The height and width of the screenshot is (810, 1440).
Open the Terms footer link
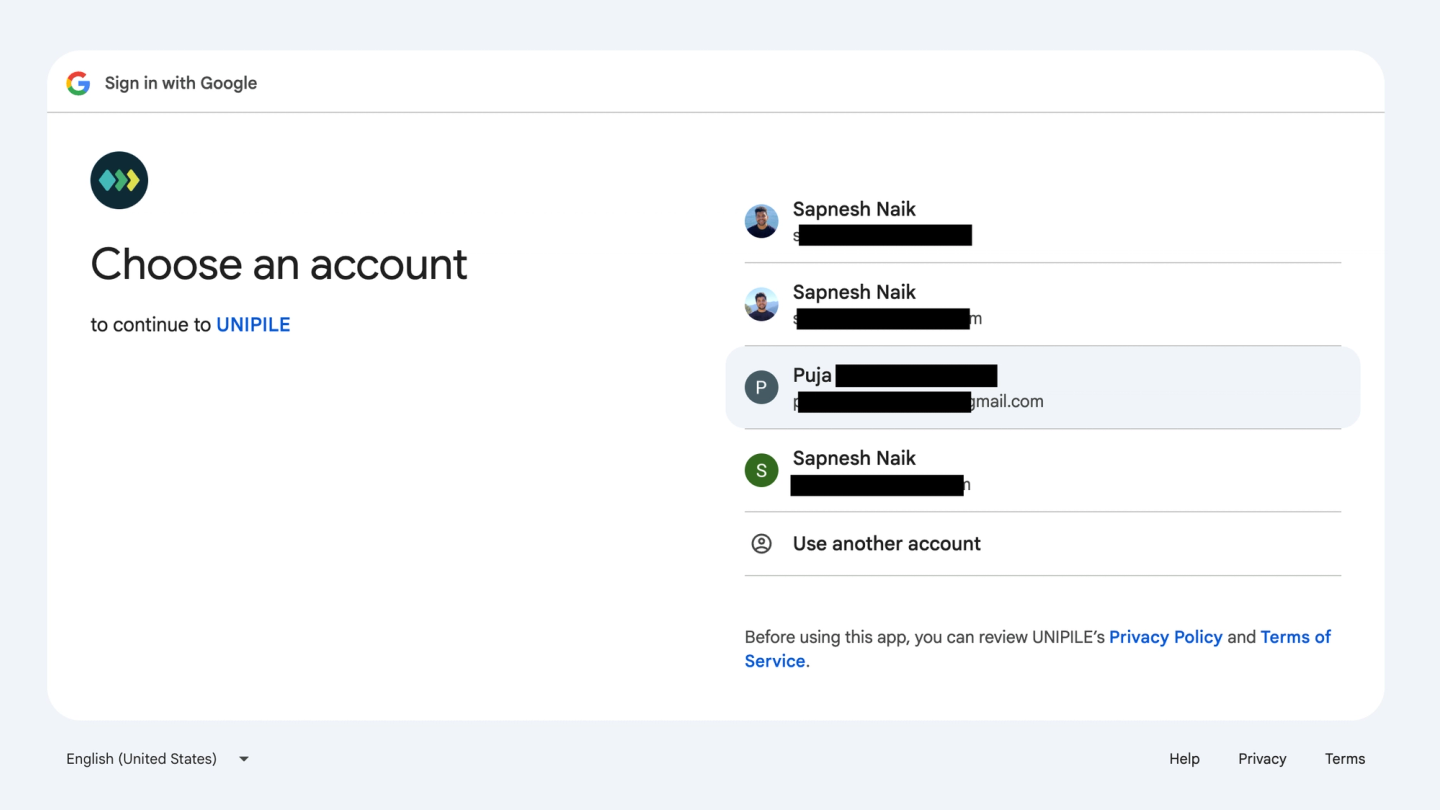(1345, 759)
